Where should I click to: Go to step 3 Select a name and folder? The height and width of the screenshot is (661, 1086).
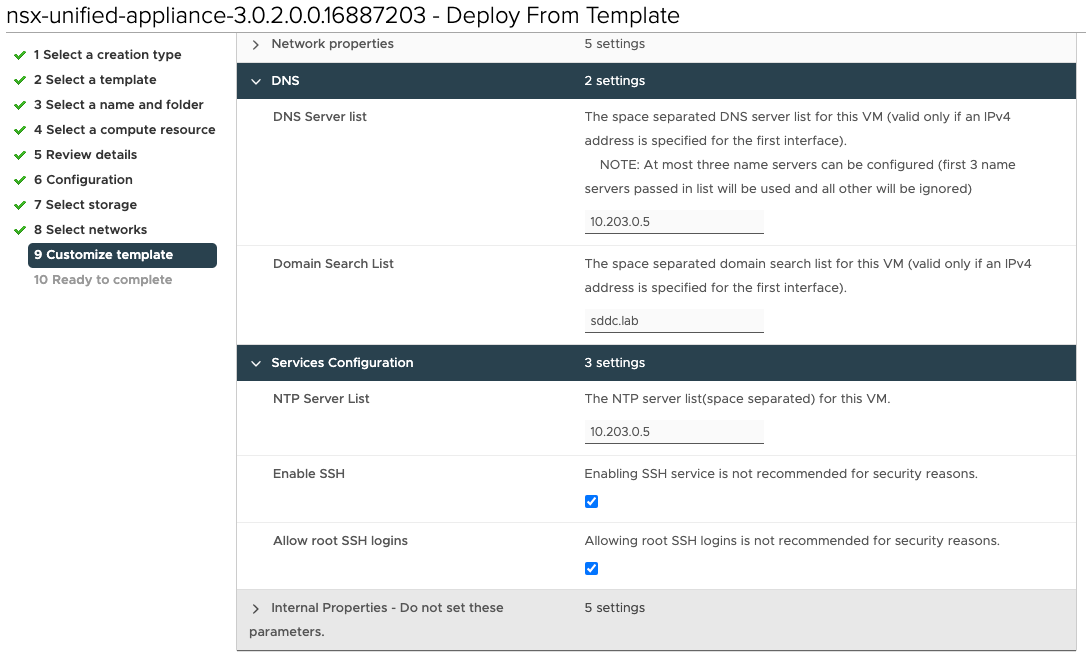[118, 105]
